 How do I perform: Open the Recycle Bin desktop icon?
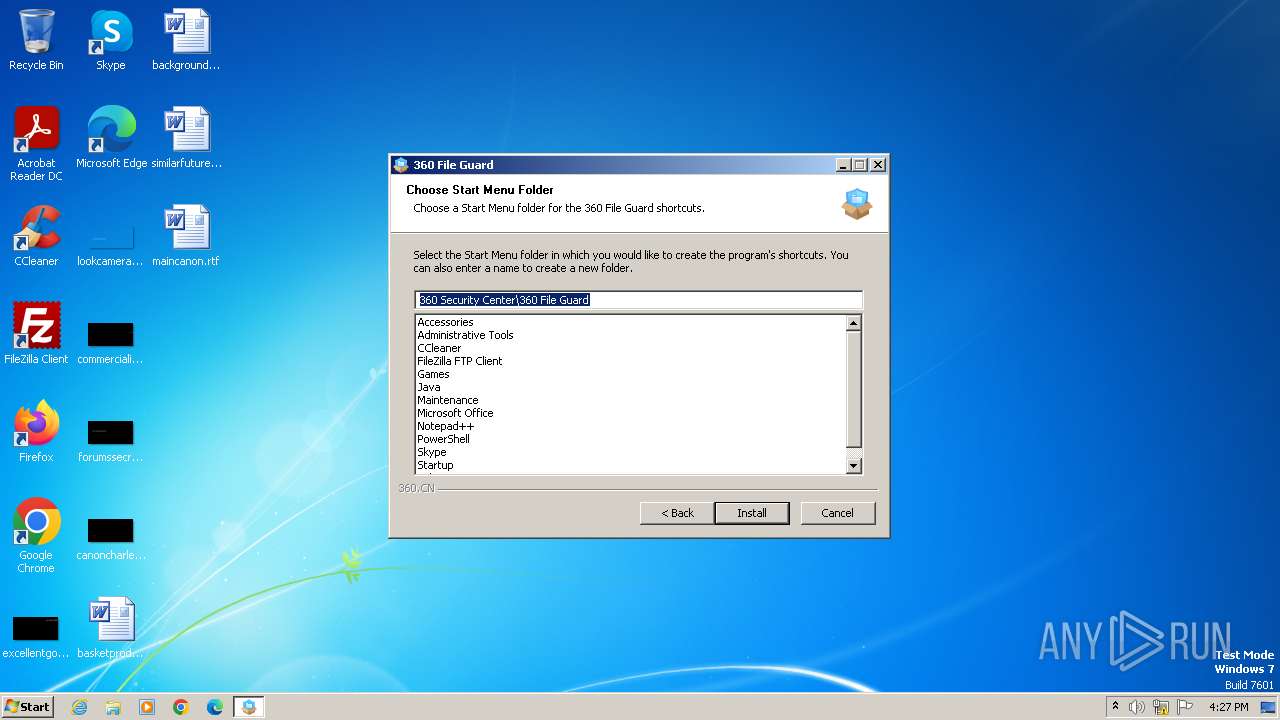point(36,40)
